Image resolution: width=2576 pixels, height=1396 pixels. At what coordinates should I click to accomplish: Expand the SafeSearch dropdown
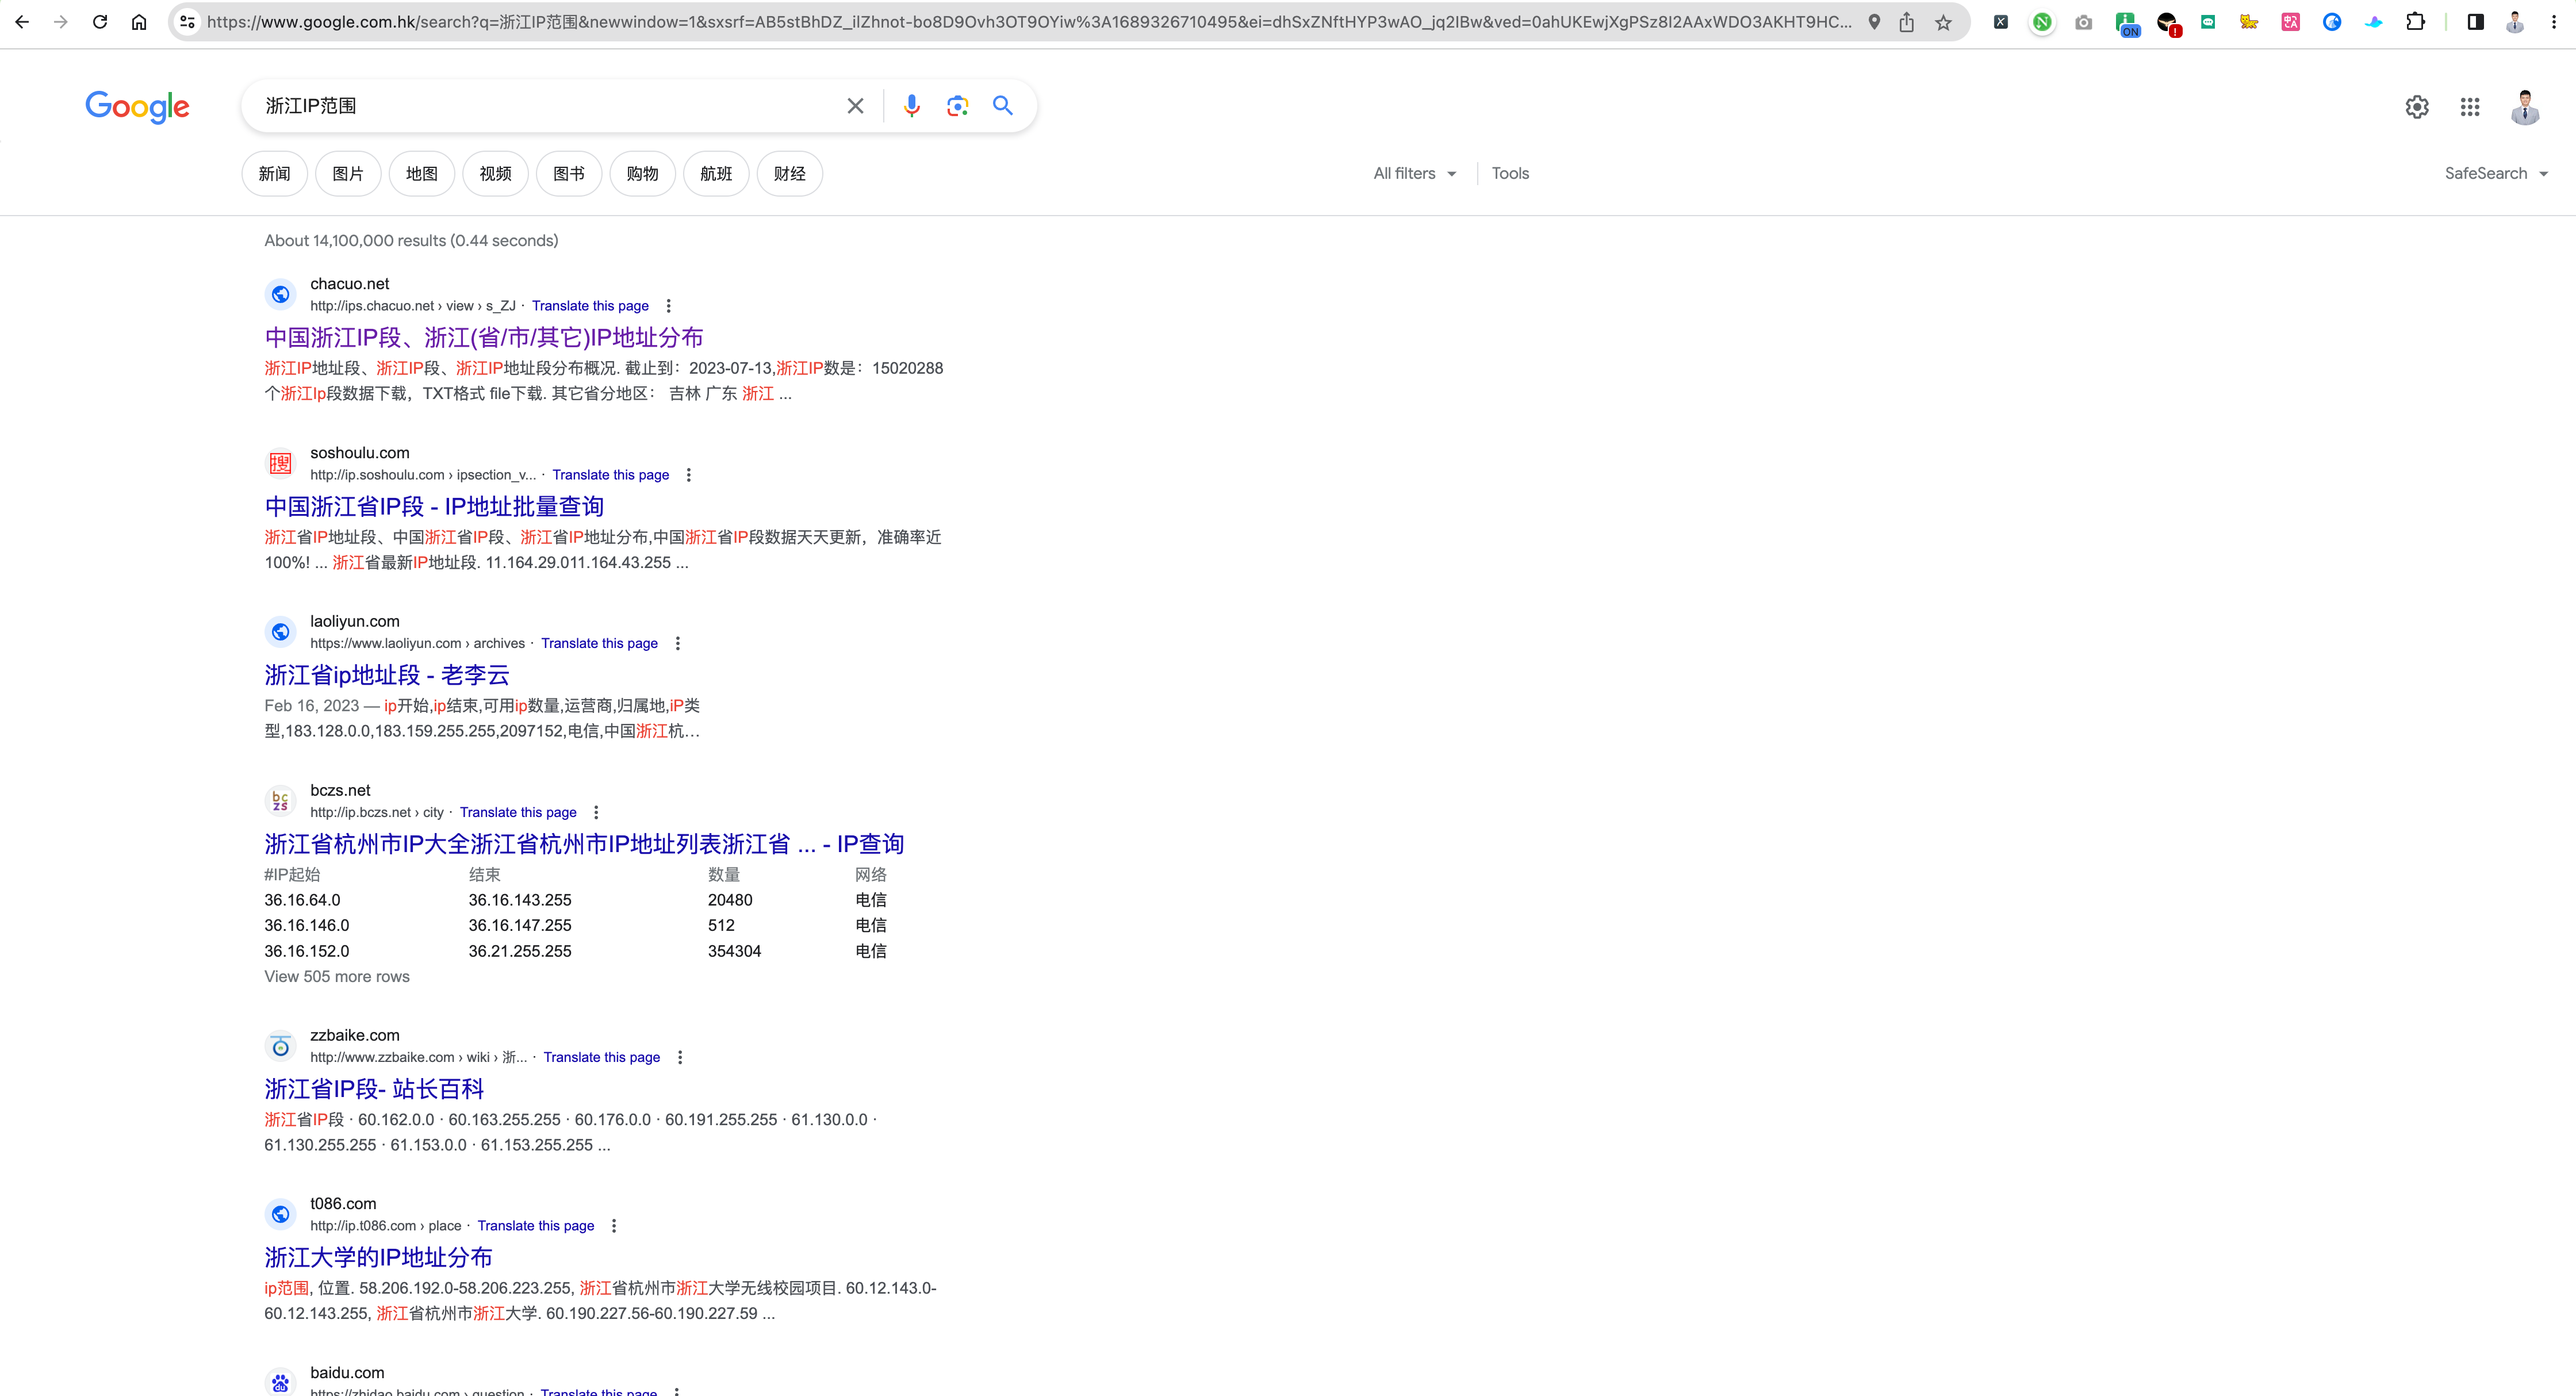[x=2496, y=174]
